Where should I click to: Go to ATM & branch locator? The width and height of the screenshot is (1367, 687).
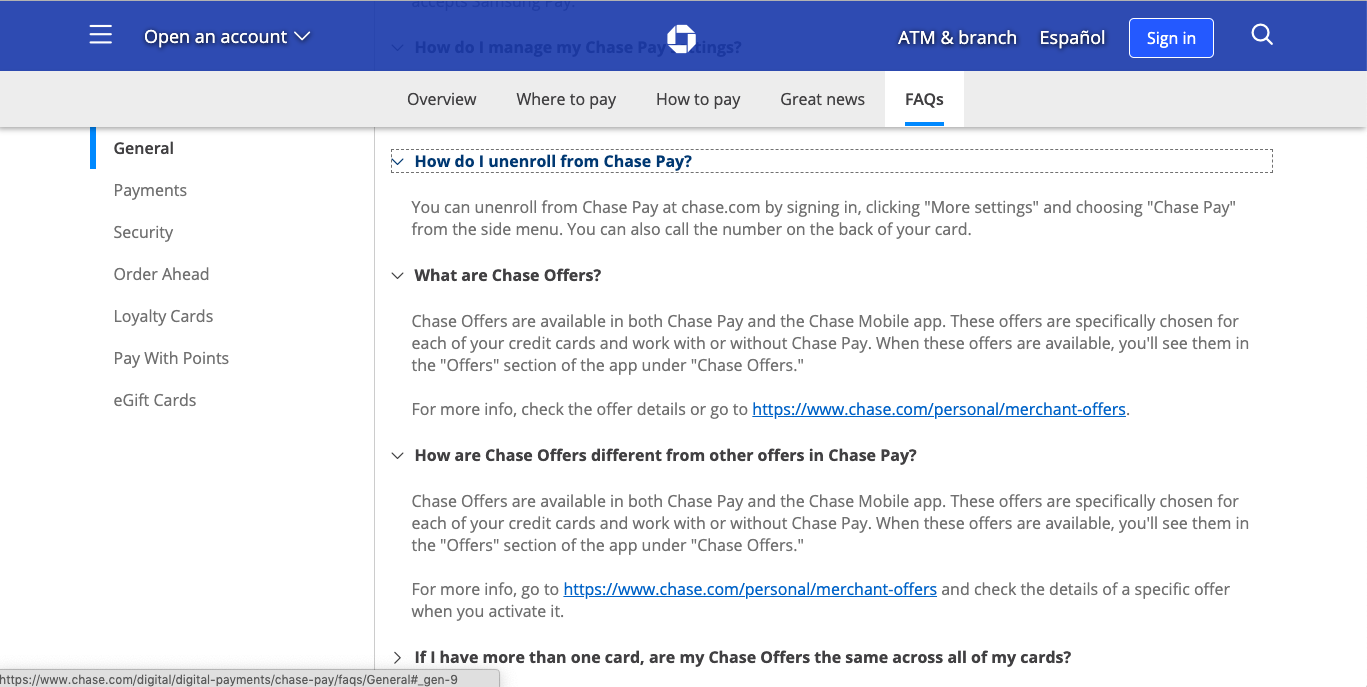tap(957, 38)
